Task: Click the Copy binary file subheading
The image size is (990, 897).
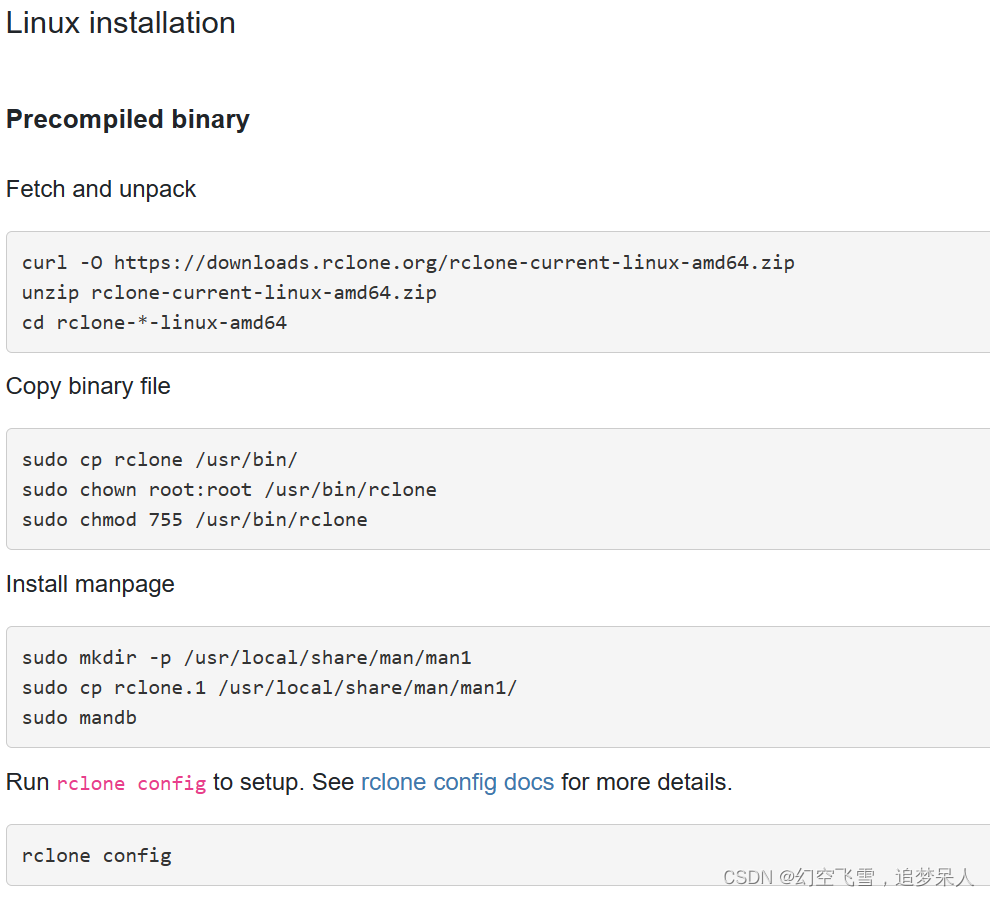Action: 88,386
